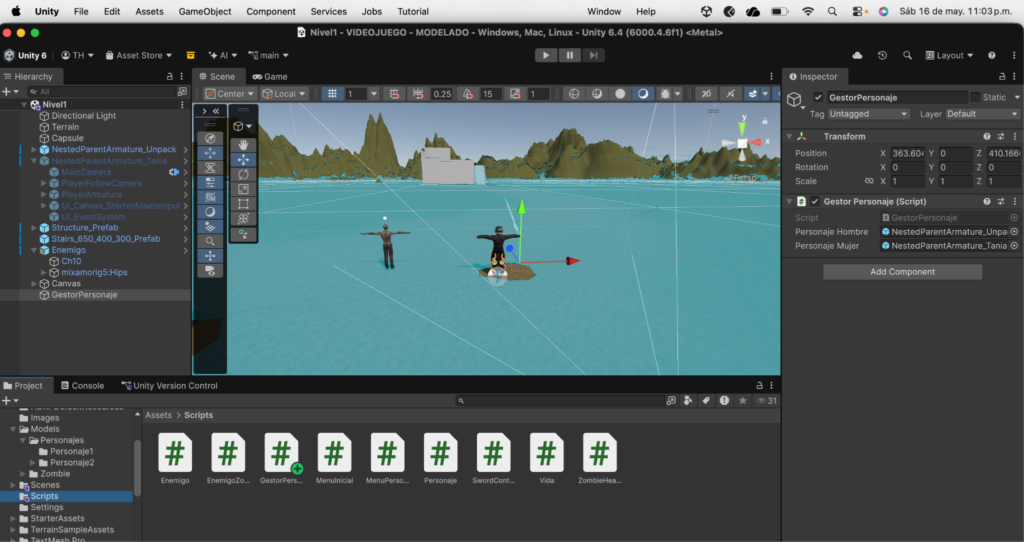Click the scene search magnifier overlay icon

coord(210,241)
